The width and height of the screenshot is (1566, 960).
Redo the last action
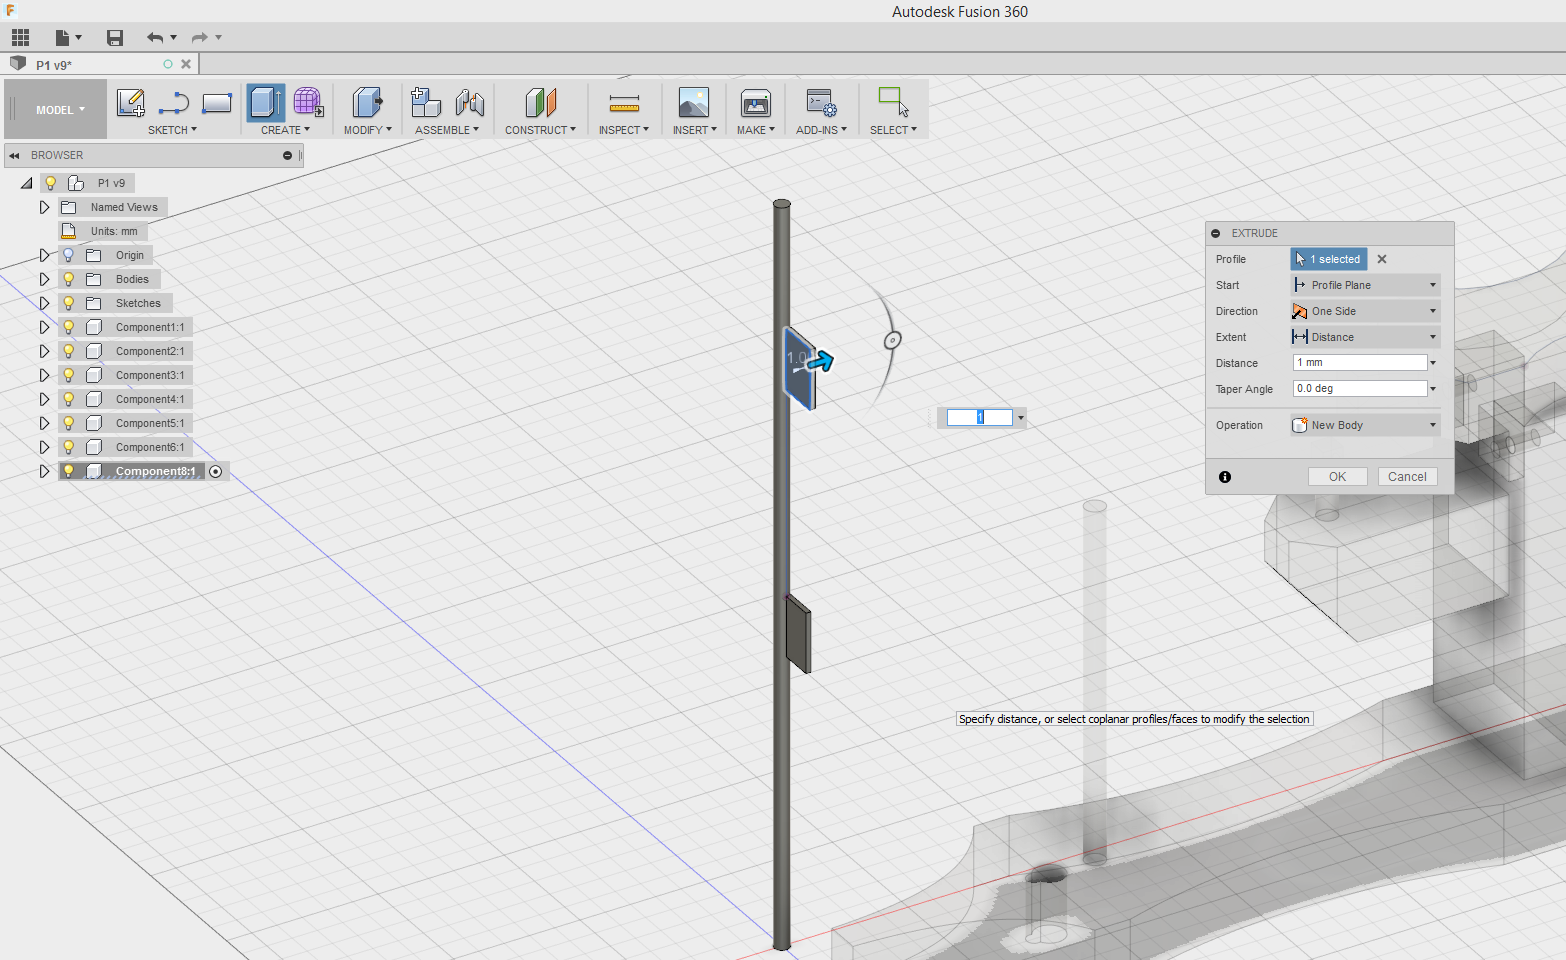[x=200, y=38]
